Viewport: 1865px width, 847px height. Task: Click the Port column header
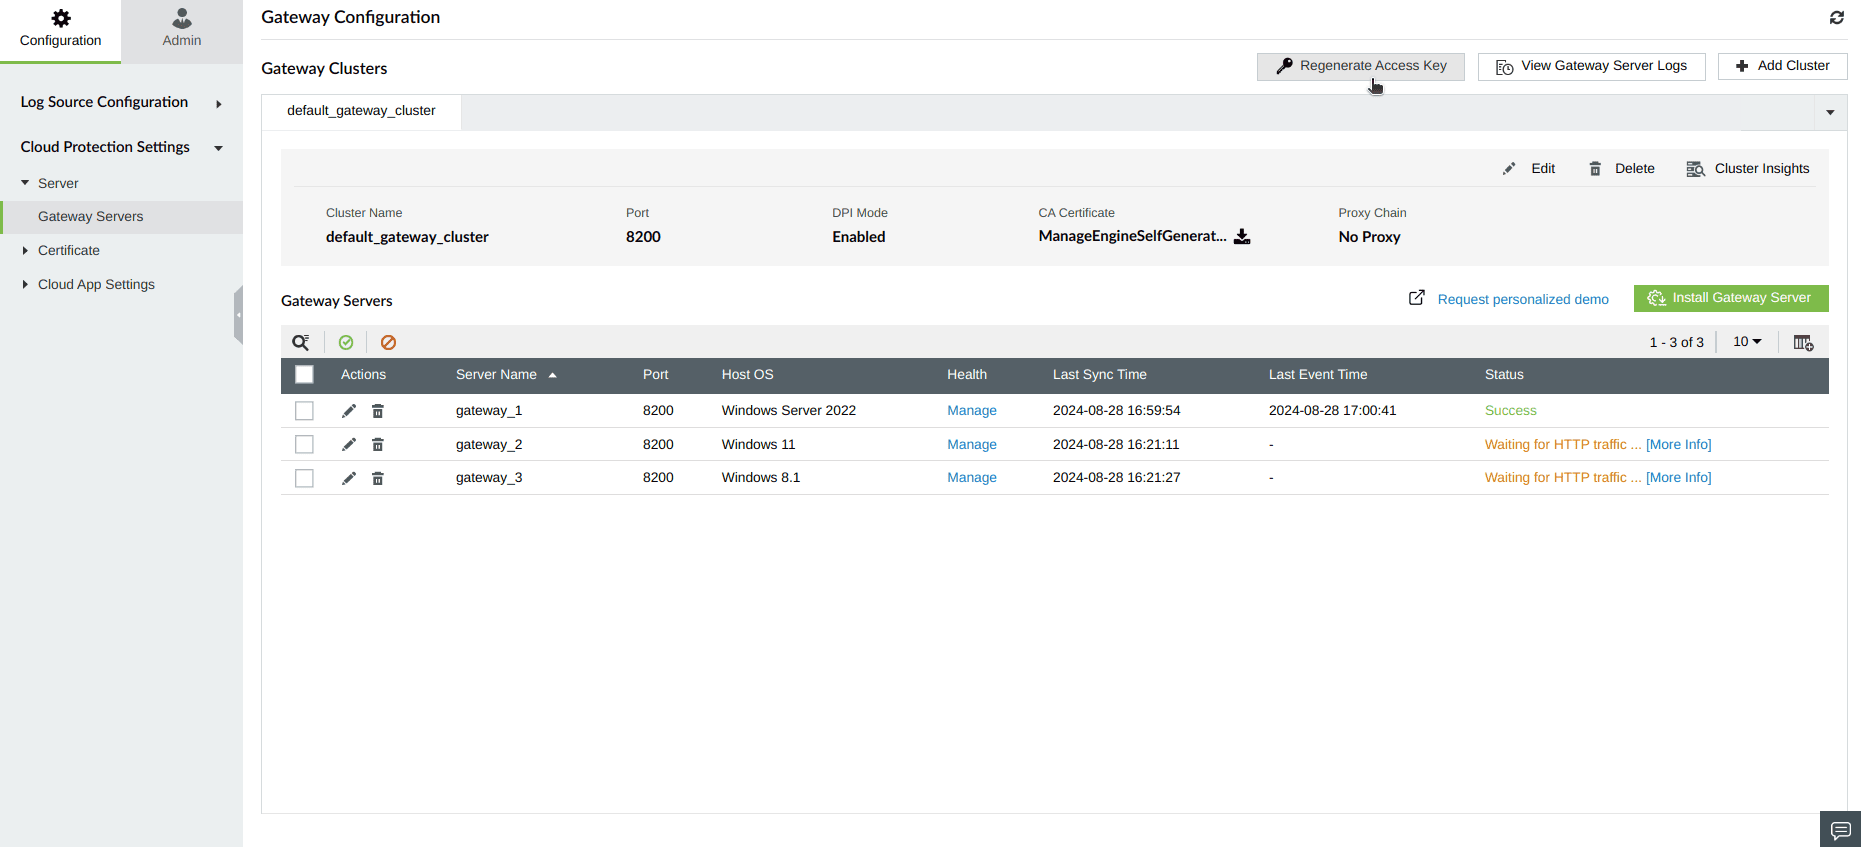click(656, 375)
